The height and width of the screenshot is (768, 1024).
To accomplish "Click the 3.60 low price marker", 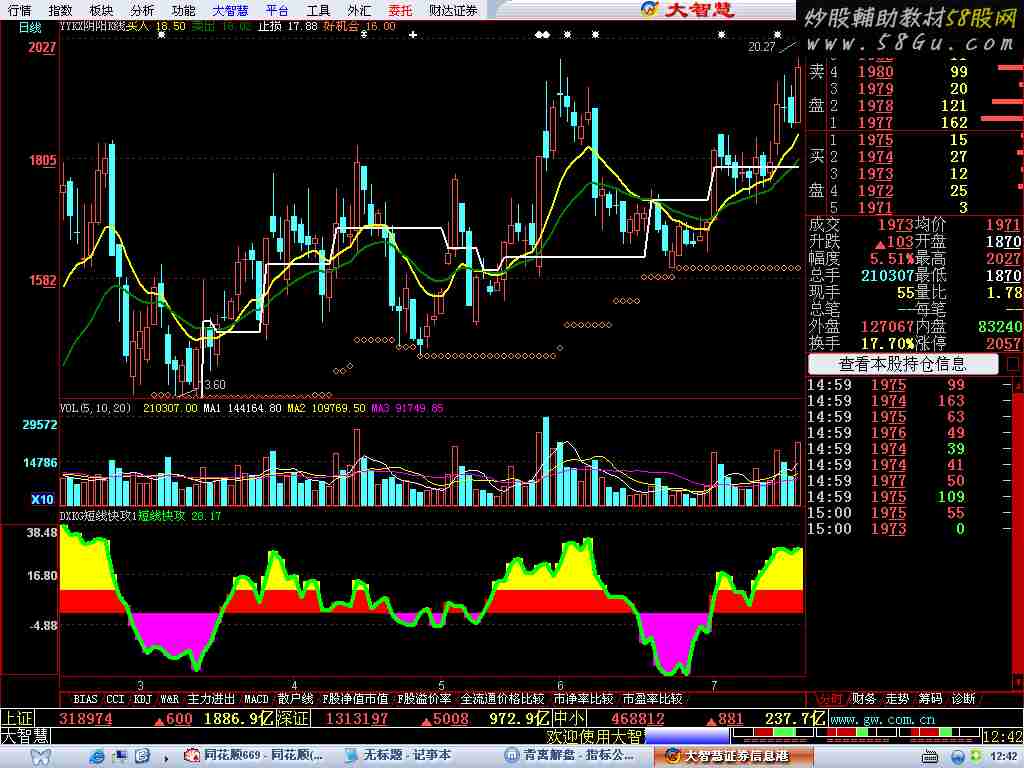I will coord(215,385).
